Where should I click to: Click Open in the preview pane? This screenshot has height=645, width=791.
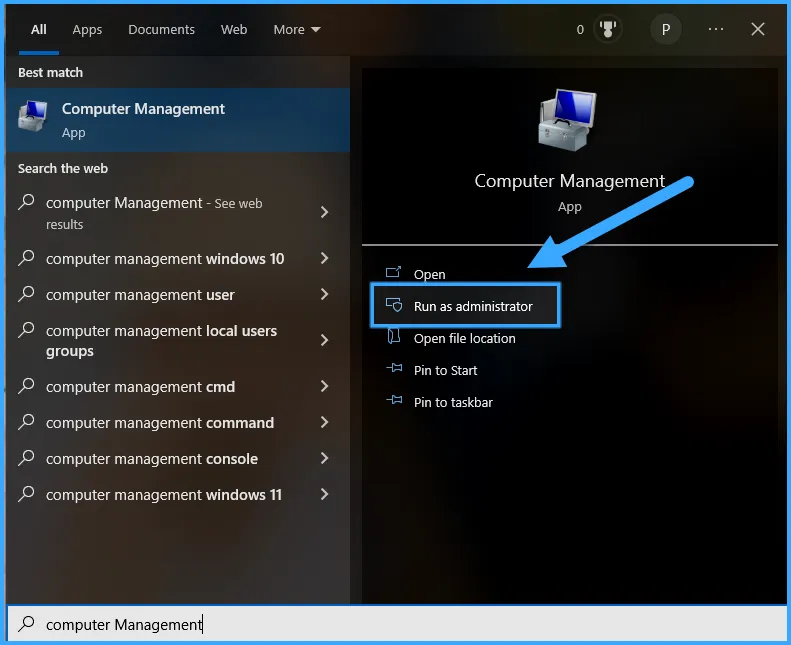tap(429, 274)
